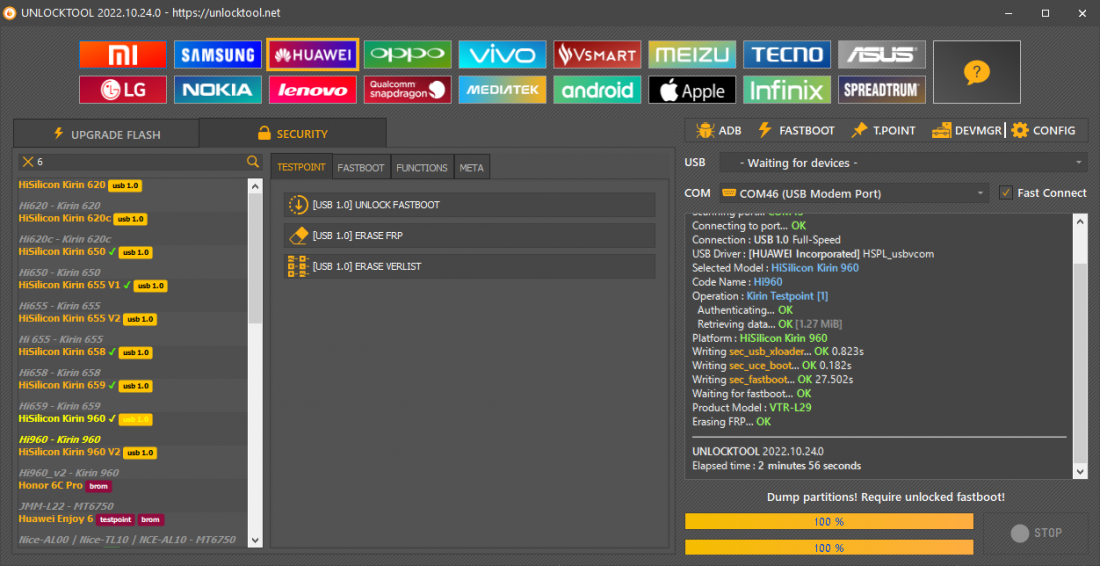Screen dimensions: 1100x566
Task: Switch to the Security tab
Action: (x=293, y=133)
